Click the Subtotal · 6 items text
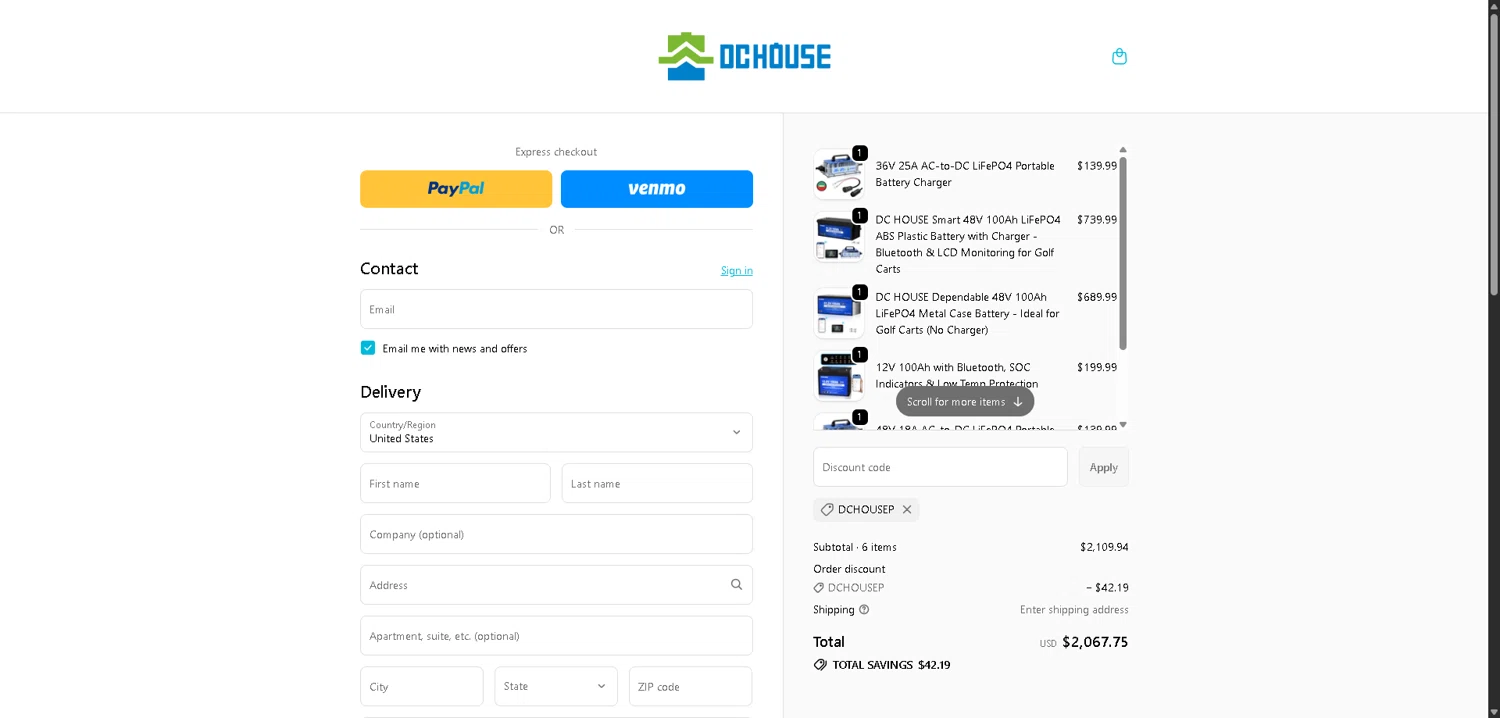Viewport: 1500px width, 718px height. pos(855,547)
